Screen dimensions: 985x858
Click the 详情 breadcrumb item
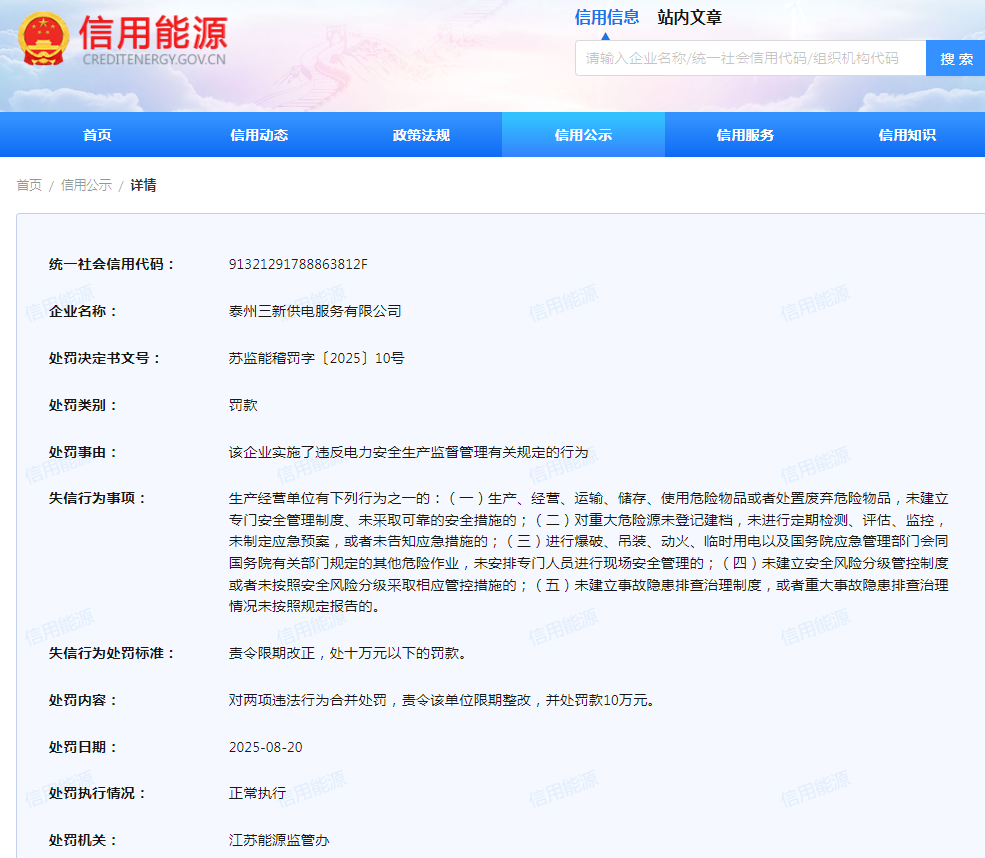coord(143,185)
